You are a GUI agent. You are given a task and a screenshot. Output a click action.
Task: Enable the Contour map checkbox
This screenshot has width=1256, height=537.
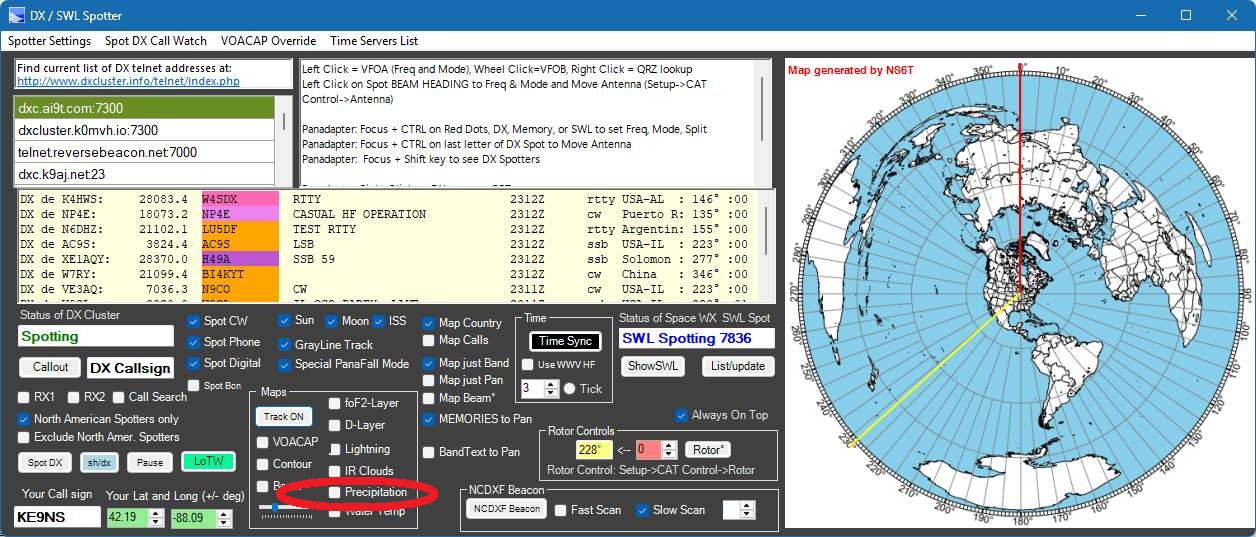click(x=262, y=464)
